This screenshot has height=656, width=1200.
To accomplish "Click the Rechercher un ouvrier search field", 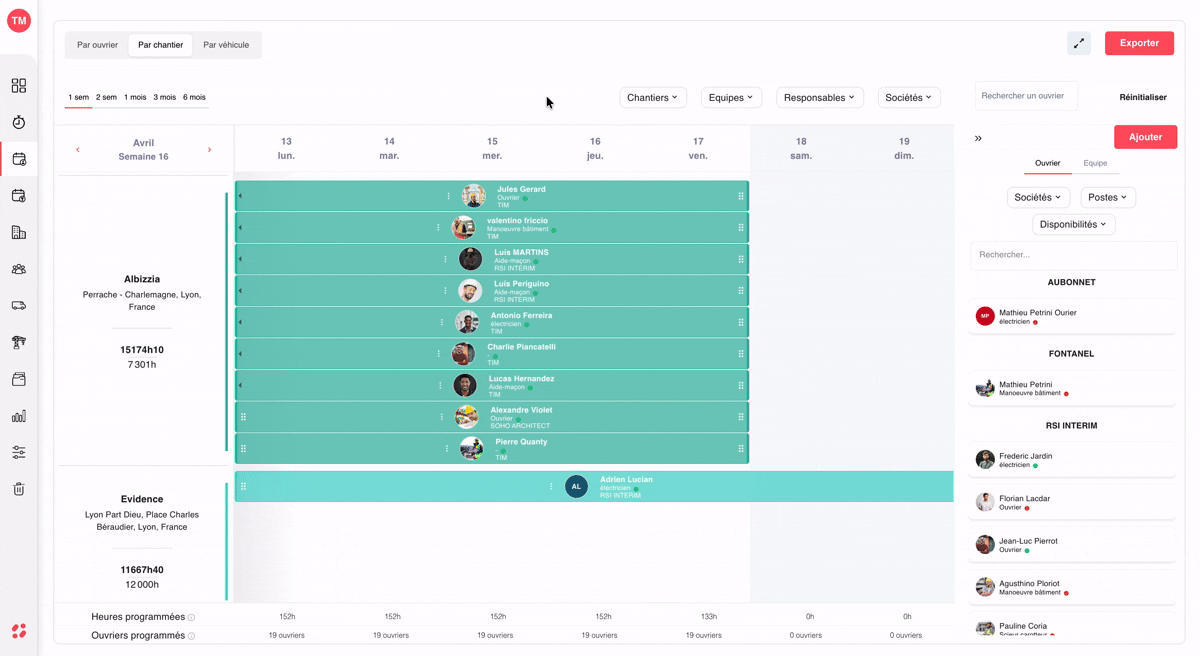I will coord(1026,96).
